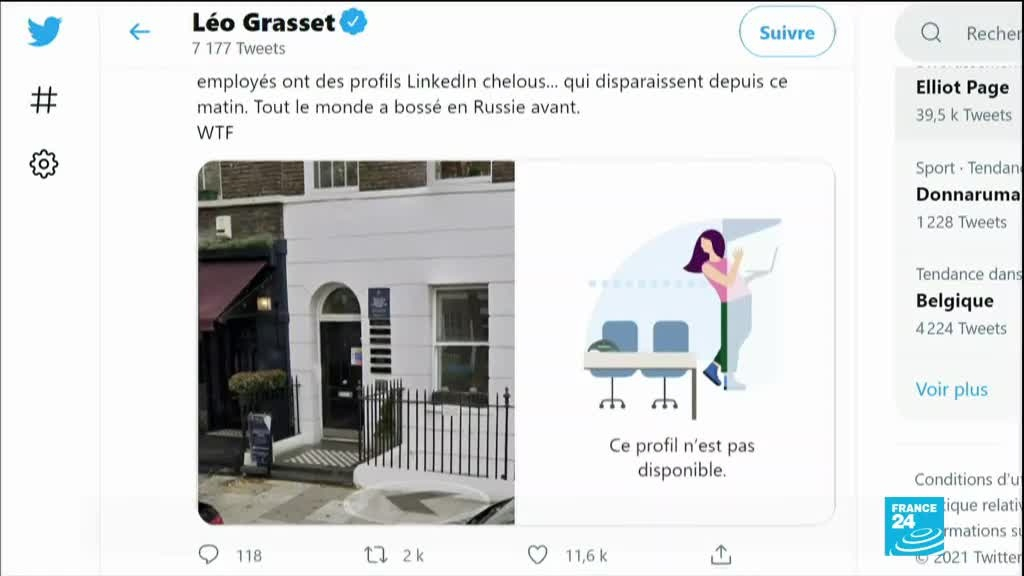Like the tweet with the heart icon
The image size is (1024, 576).
pyautogui.click(x=537, y=555)
